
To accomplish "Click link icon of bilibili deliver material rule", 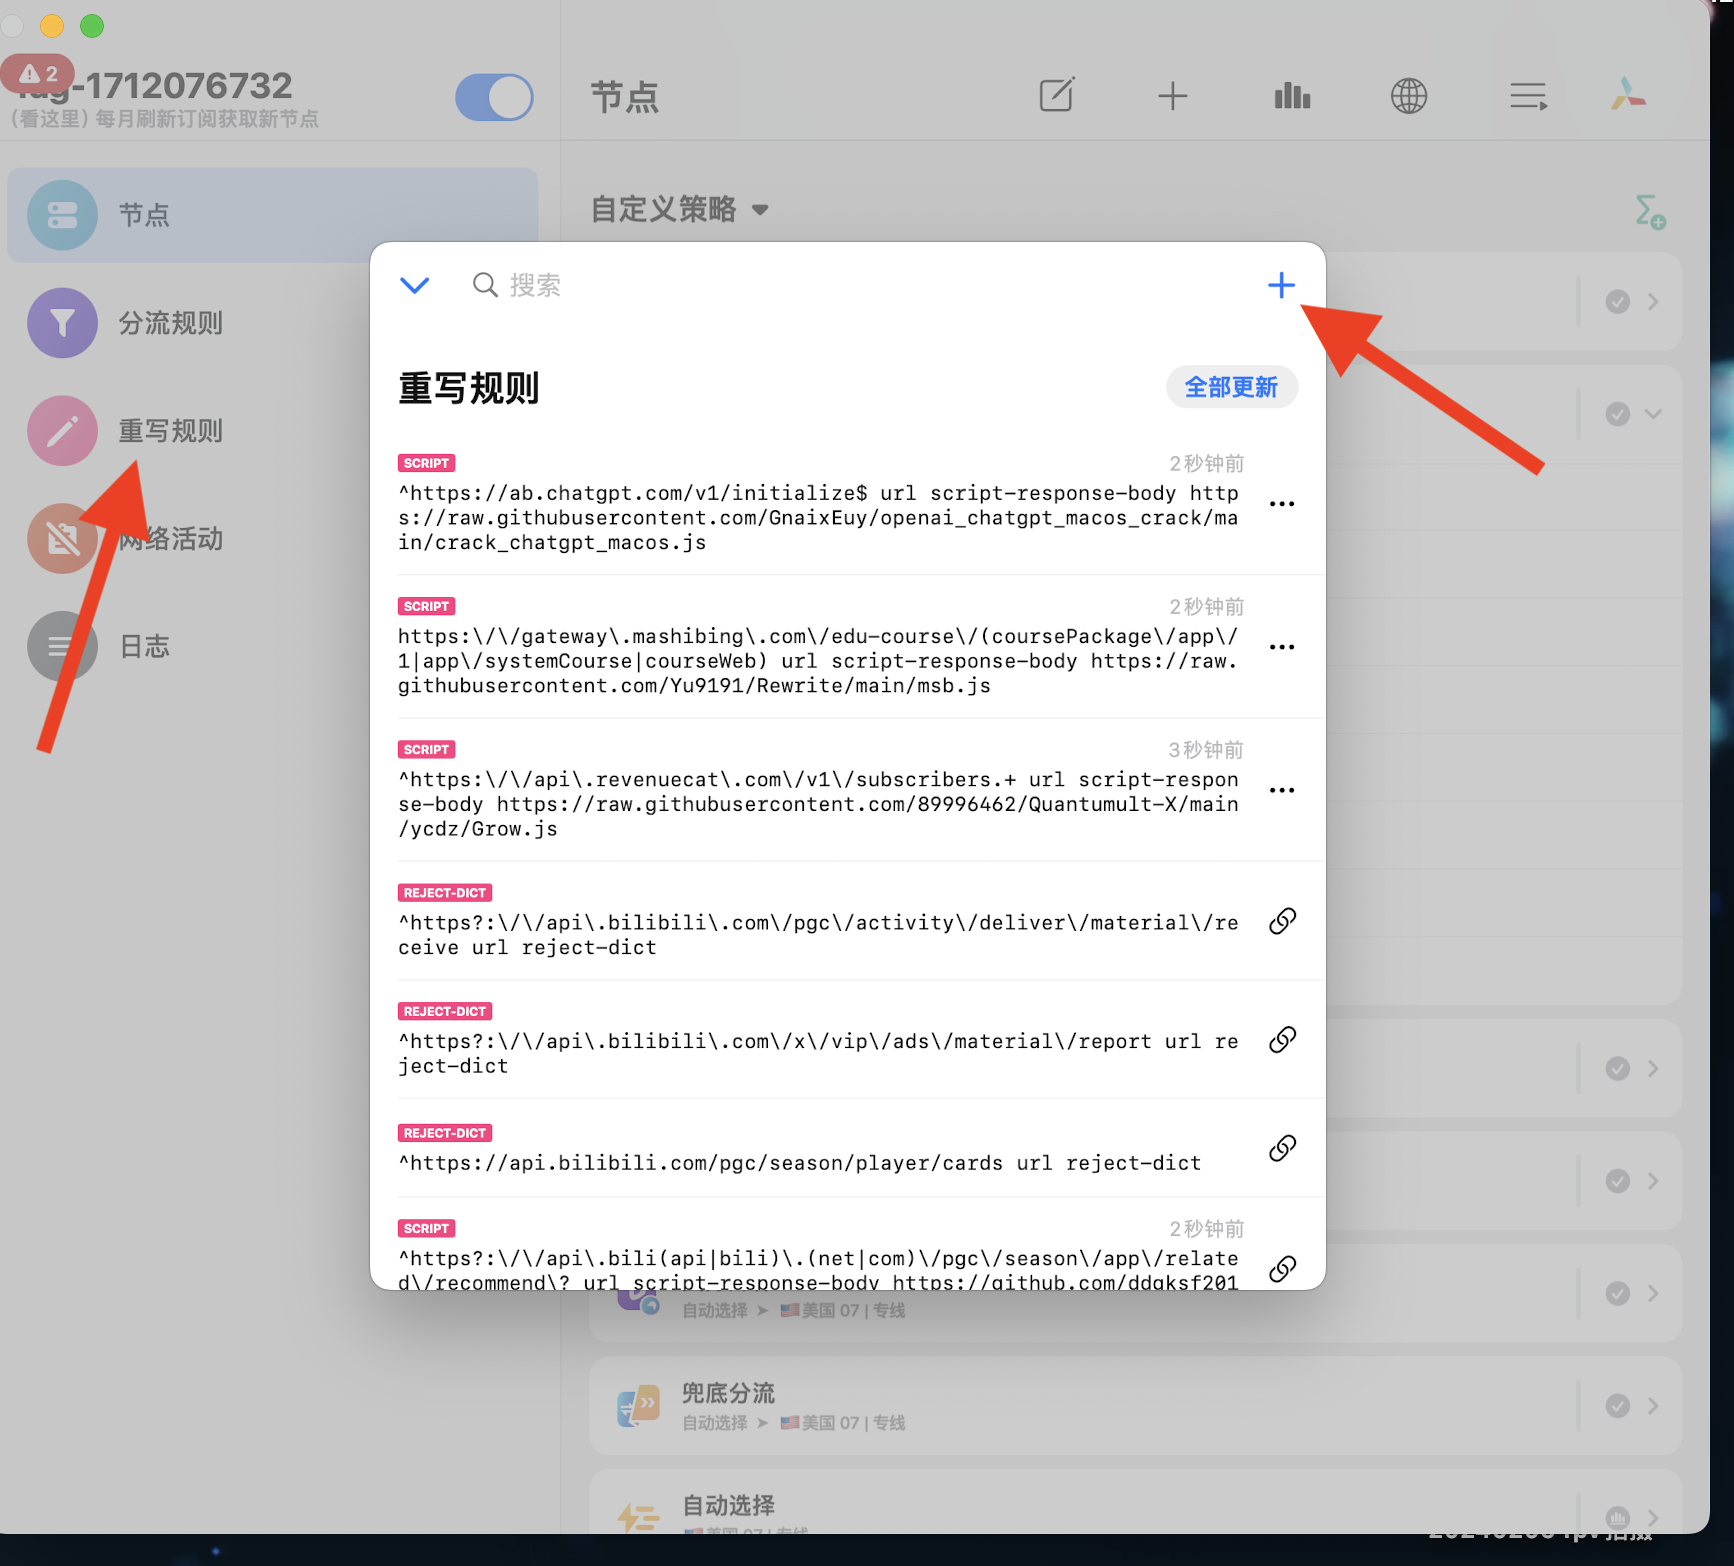I will tap(1282, 921).
